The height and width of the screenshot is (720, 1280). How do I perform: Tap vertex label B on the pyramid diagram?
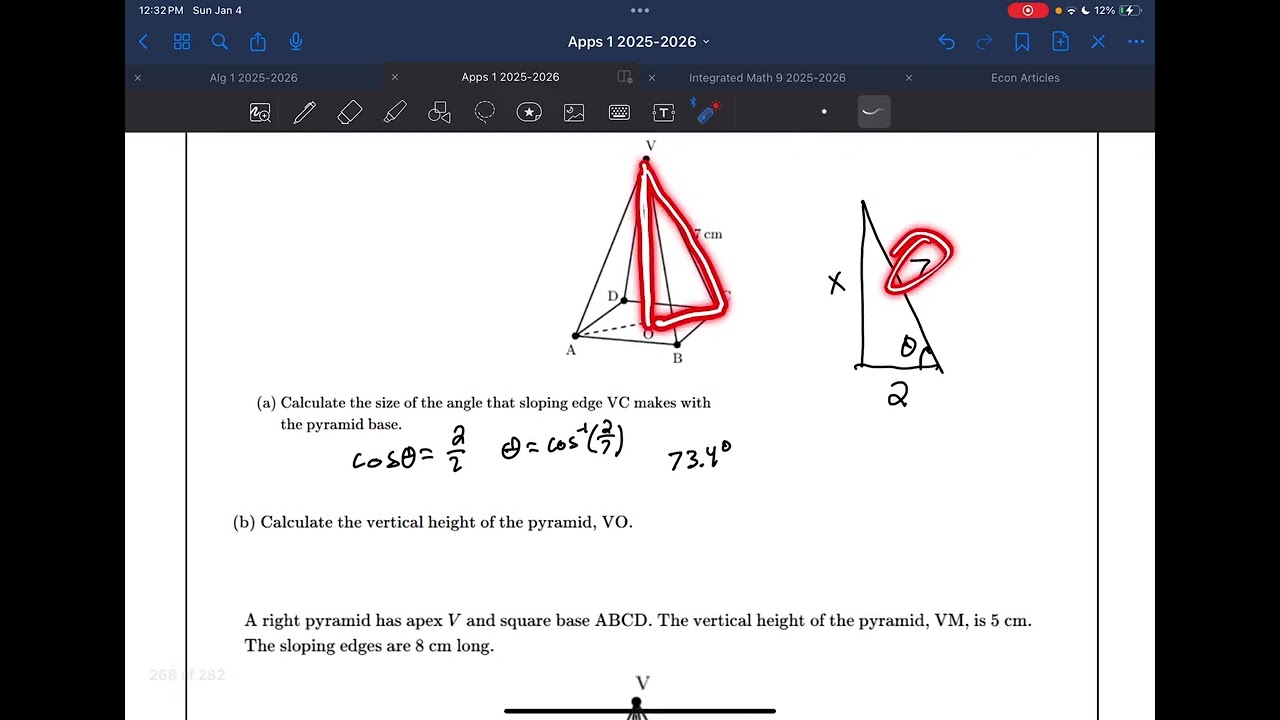tap(677, 358)
